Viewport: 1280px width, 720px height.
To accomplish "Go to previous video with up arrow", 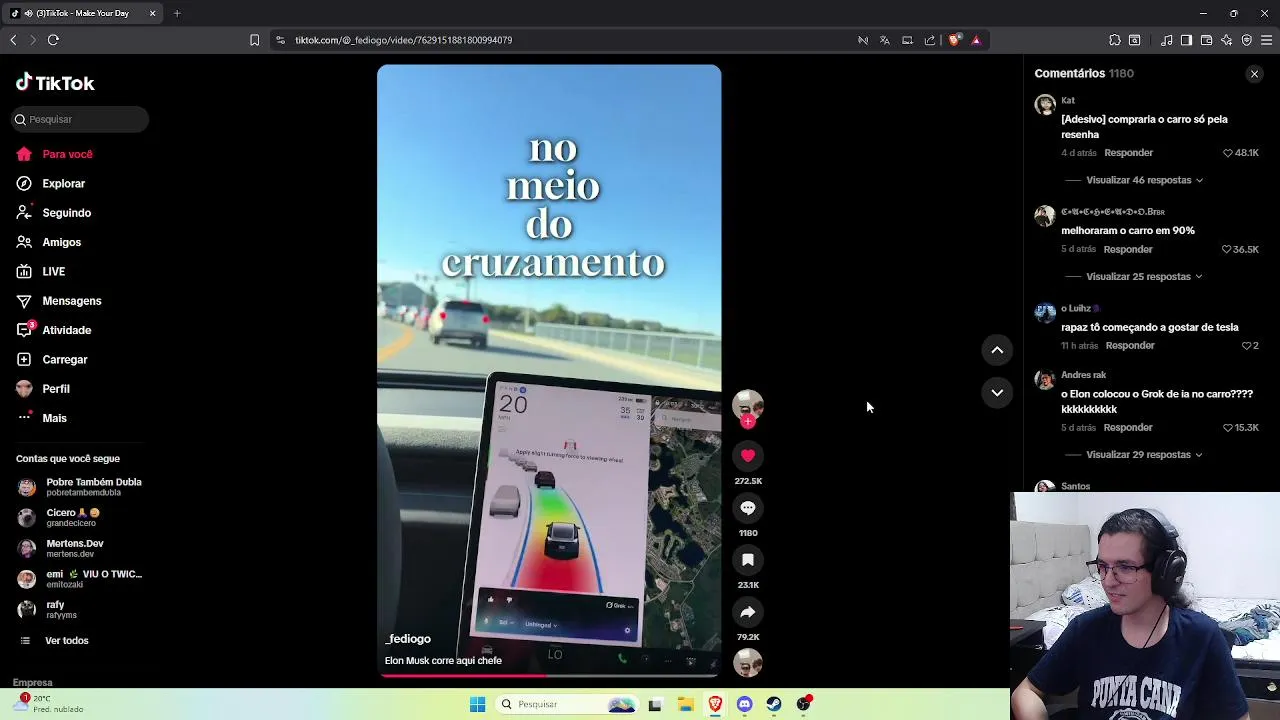I will coord(997,350).
